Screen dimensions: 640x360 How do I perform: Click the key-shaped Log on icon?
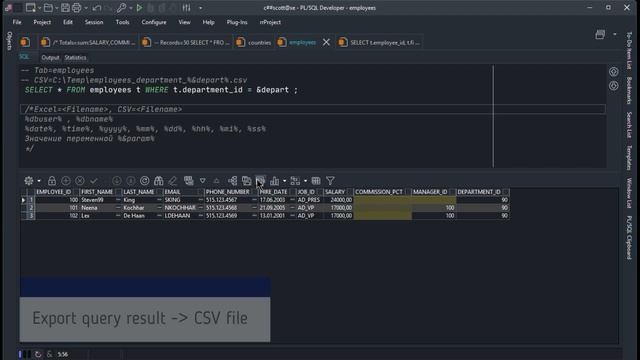pyautogui.click(x=121, y=8)
